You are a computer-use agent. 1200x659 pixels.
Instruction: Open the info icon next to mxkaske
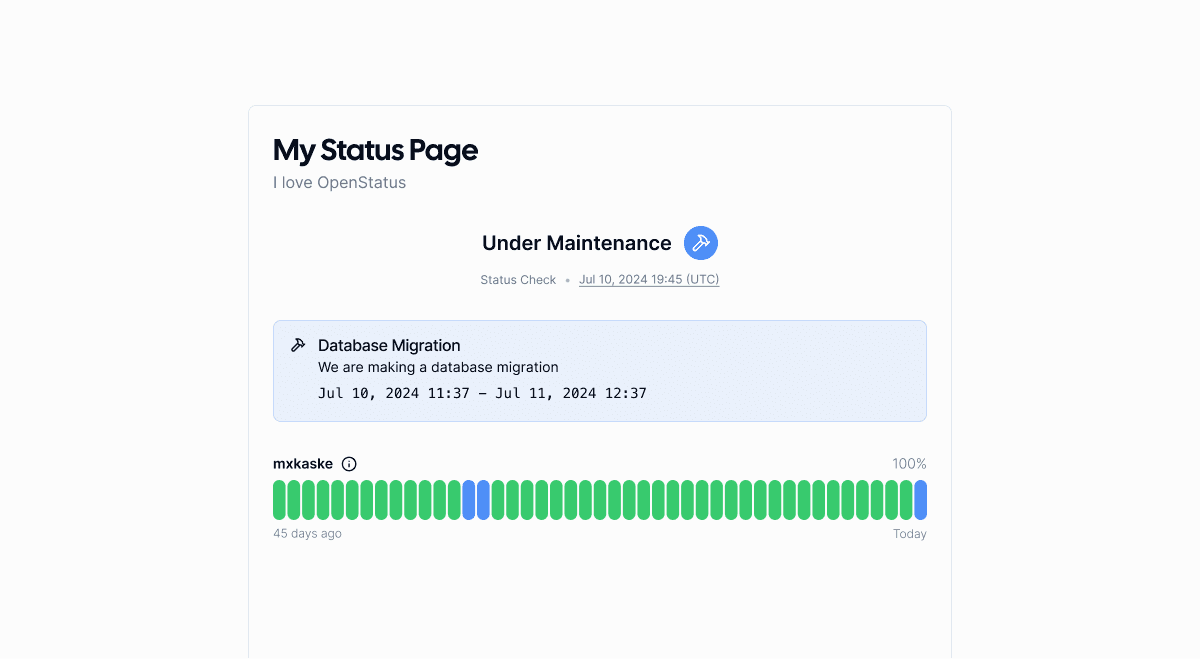348,463
